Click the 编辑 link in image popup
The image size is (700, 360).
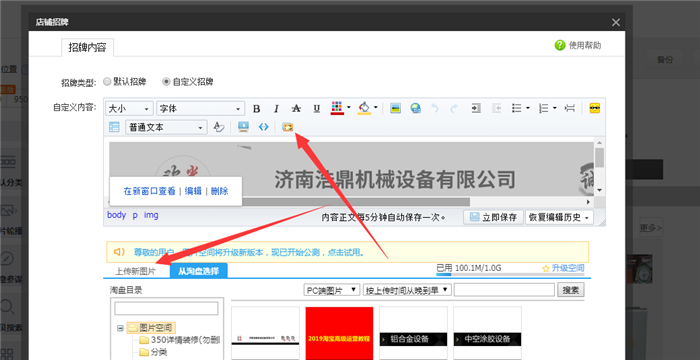193,191
